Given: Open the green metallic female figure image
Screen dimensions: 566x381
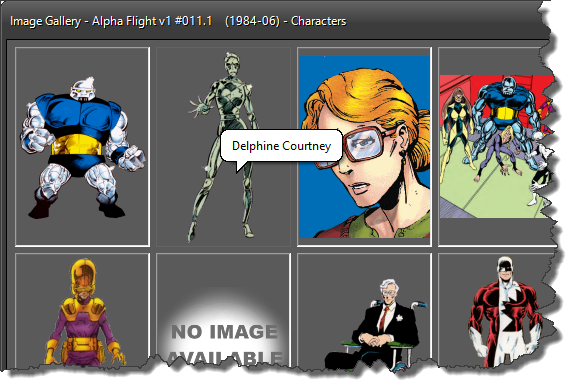Looking at the screenshot, I should [223, 147].
